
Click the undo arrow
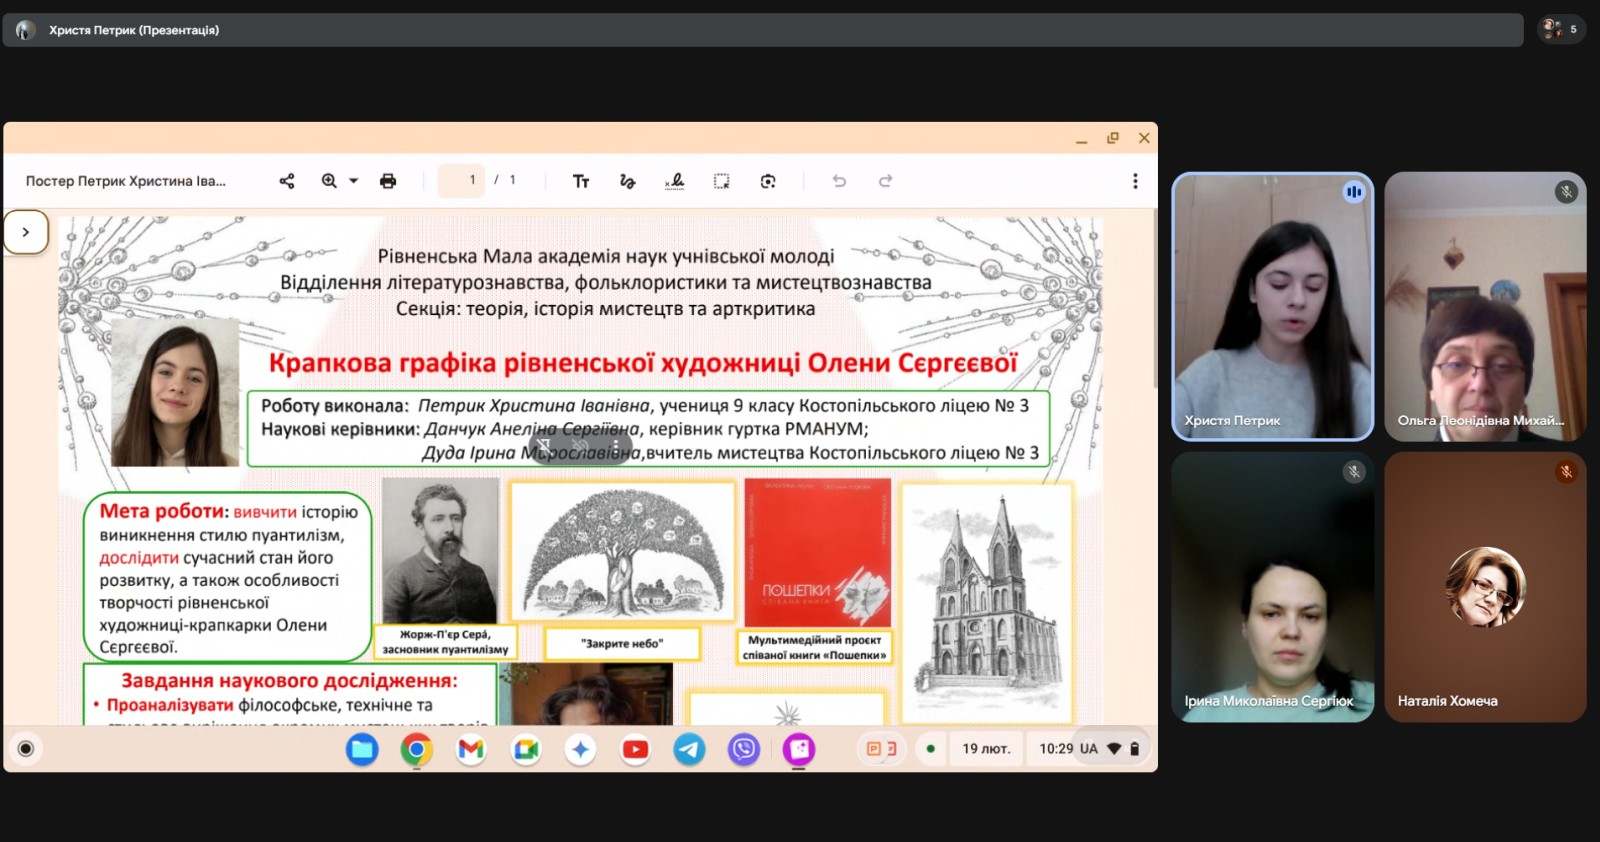pyautogui.click(x=839, y=181)
